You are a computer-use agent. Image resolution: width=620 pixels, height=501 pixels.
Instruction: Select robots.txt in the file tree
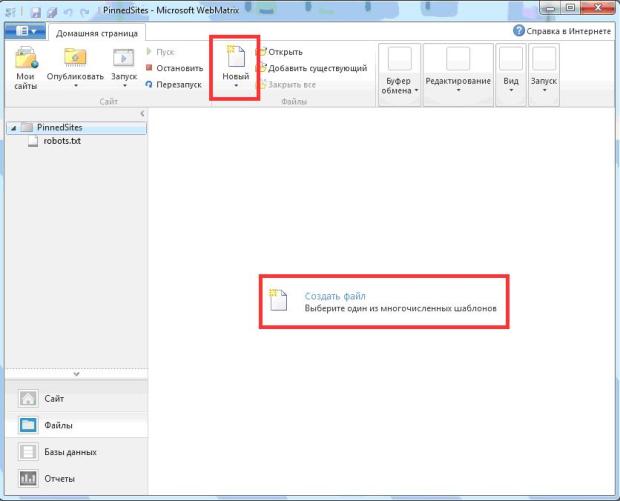[x=62, y=141]
